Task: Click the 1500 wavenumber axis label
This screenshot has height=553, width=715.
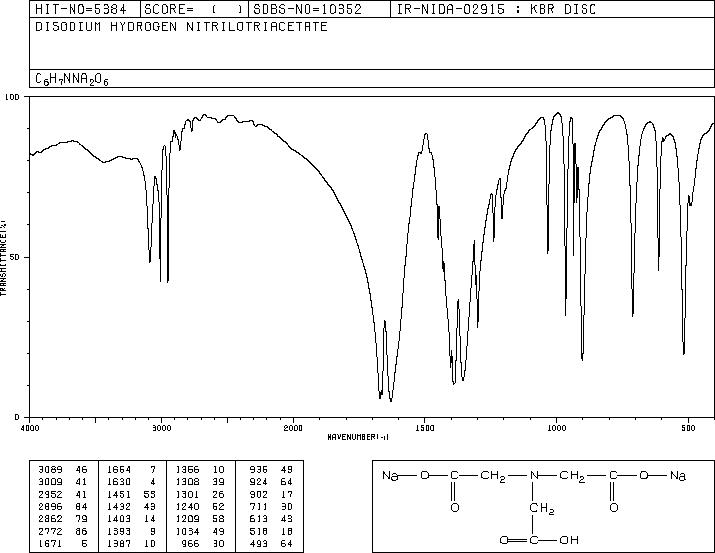Action: 425,428
